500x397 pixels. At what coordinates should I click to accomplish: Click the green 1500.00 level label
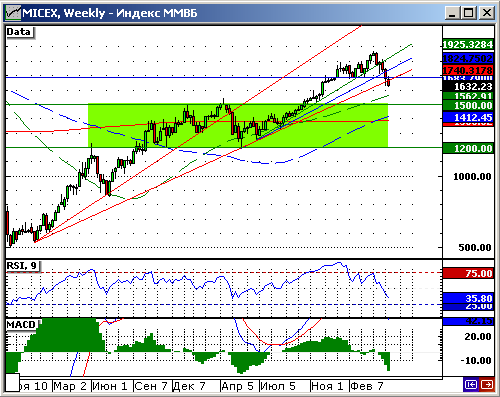coord(468,106)
